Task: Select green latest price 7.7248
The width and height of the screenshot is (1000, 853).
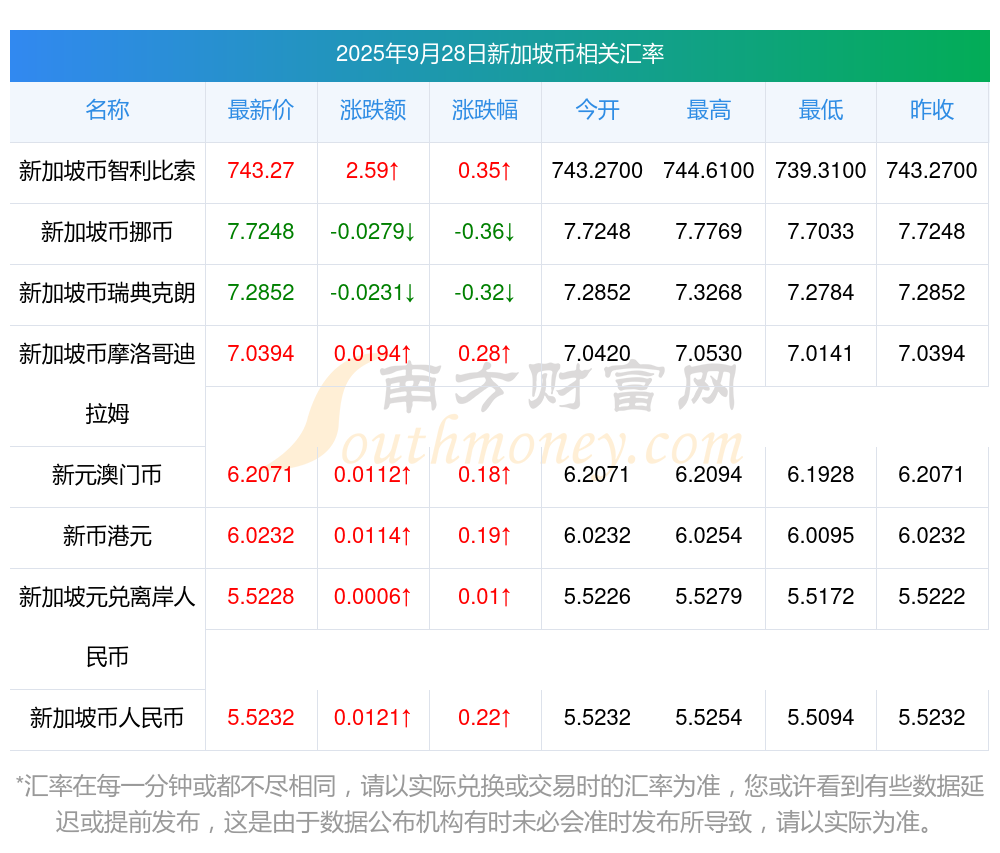Action: click(x=260, y=231)
